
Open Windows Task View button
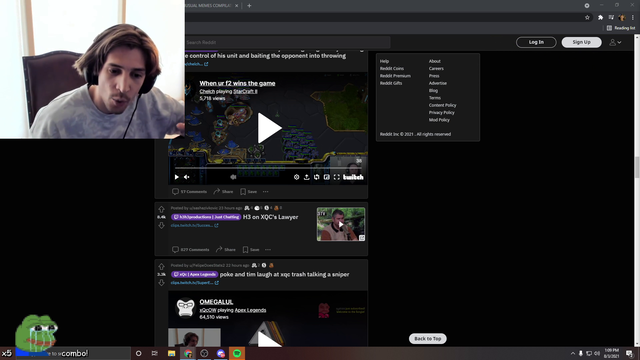[155, 353]
